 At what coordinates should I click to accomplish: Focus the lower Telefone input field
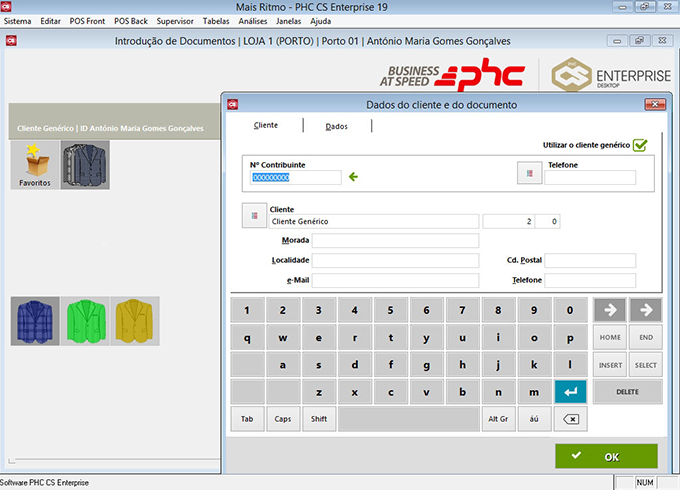(x=590, y=281)
